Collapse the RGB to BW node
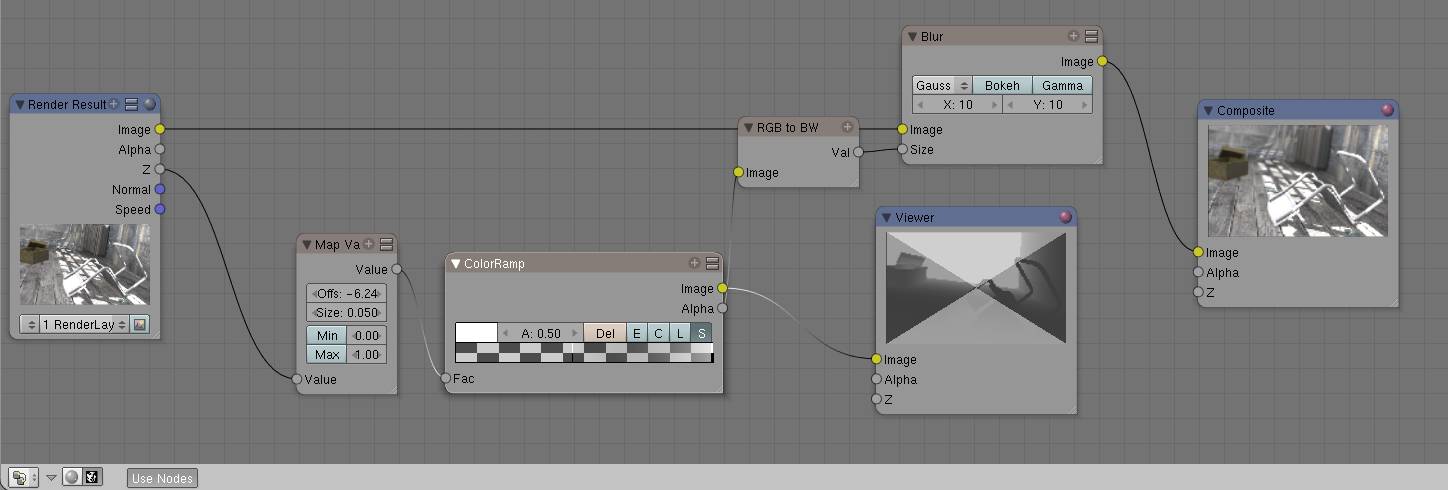1448x490 pixels. pyautogui.click(x=748, y=128)
